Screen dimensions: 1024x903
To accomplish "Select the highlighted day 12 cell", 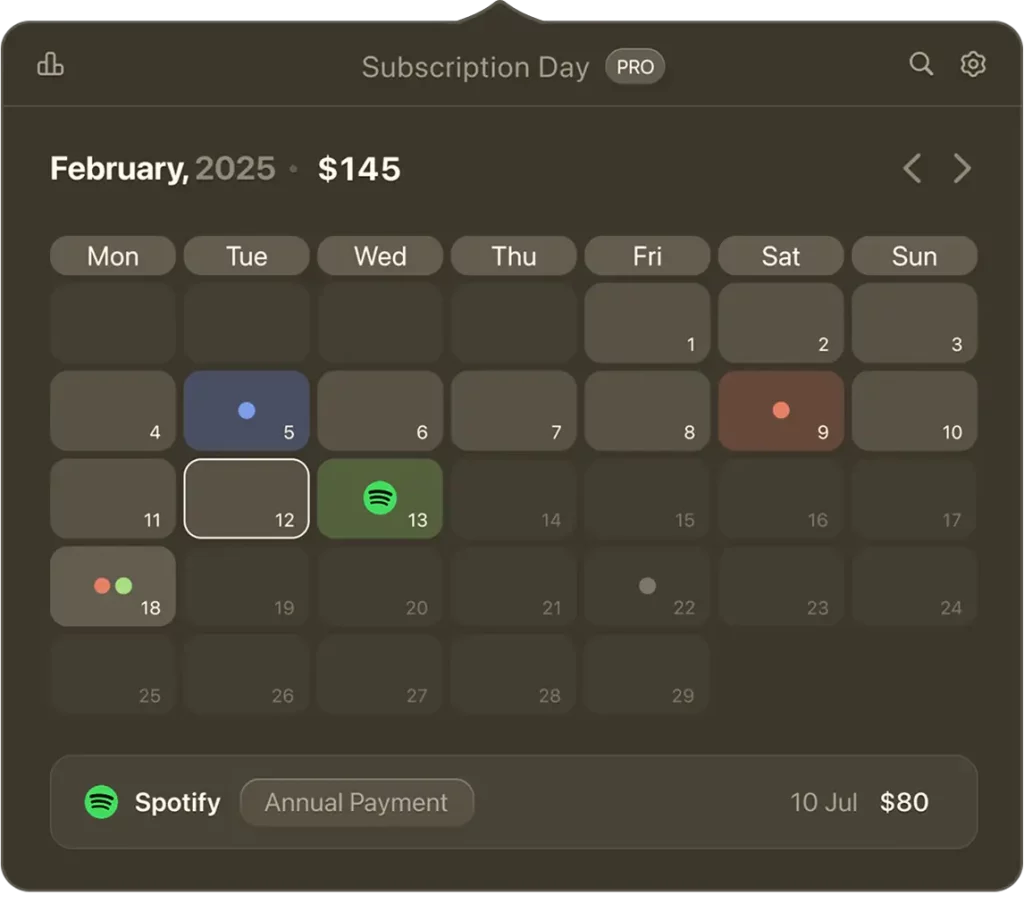I will click(x=246, y=498).
